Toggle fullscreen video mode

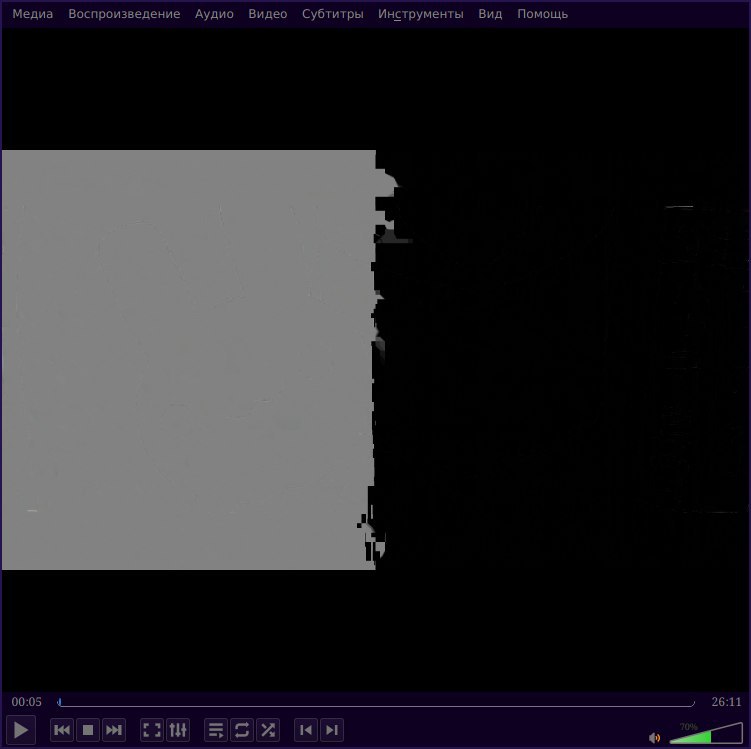[x=152, y=730]
